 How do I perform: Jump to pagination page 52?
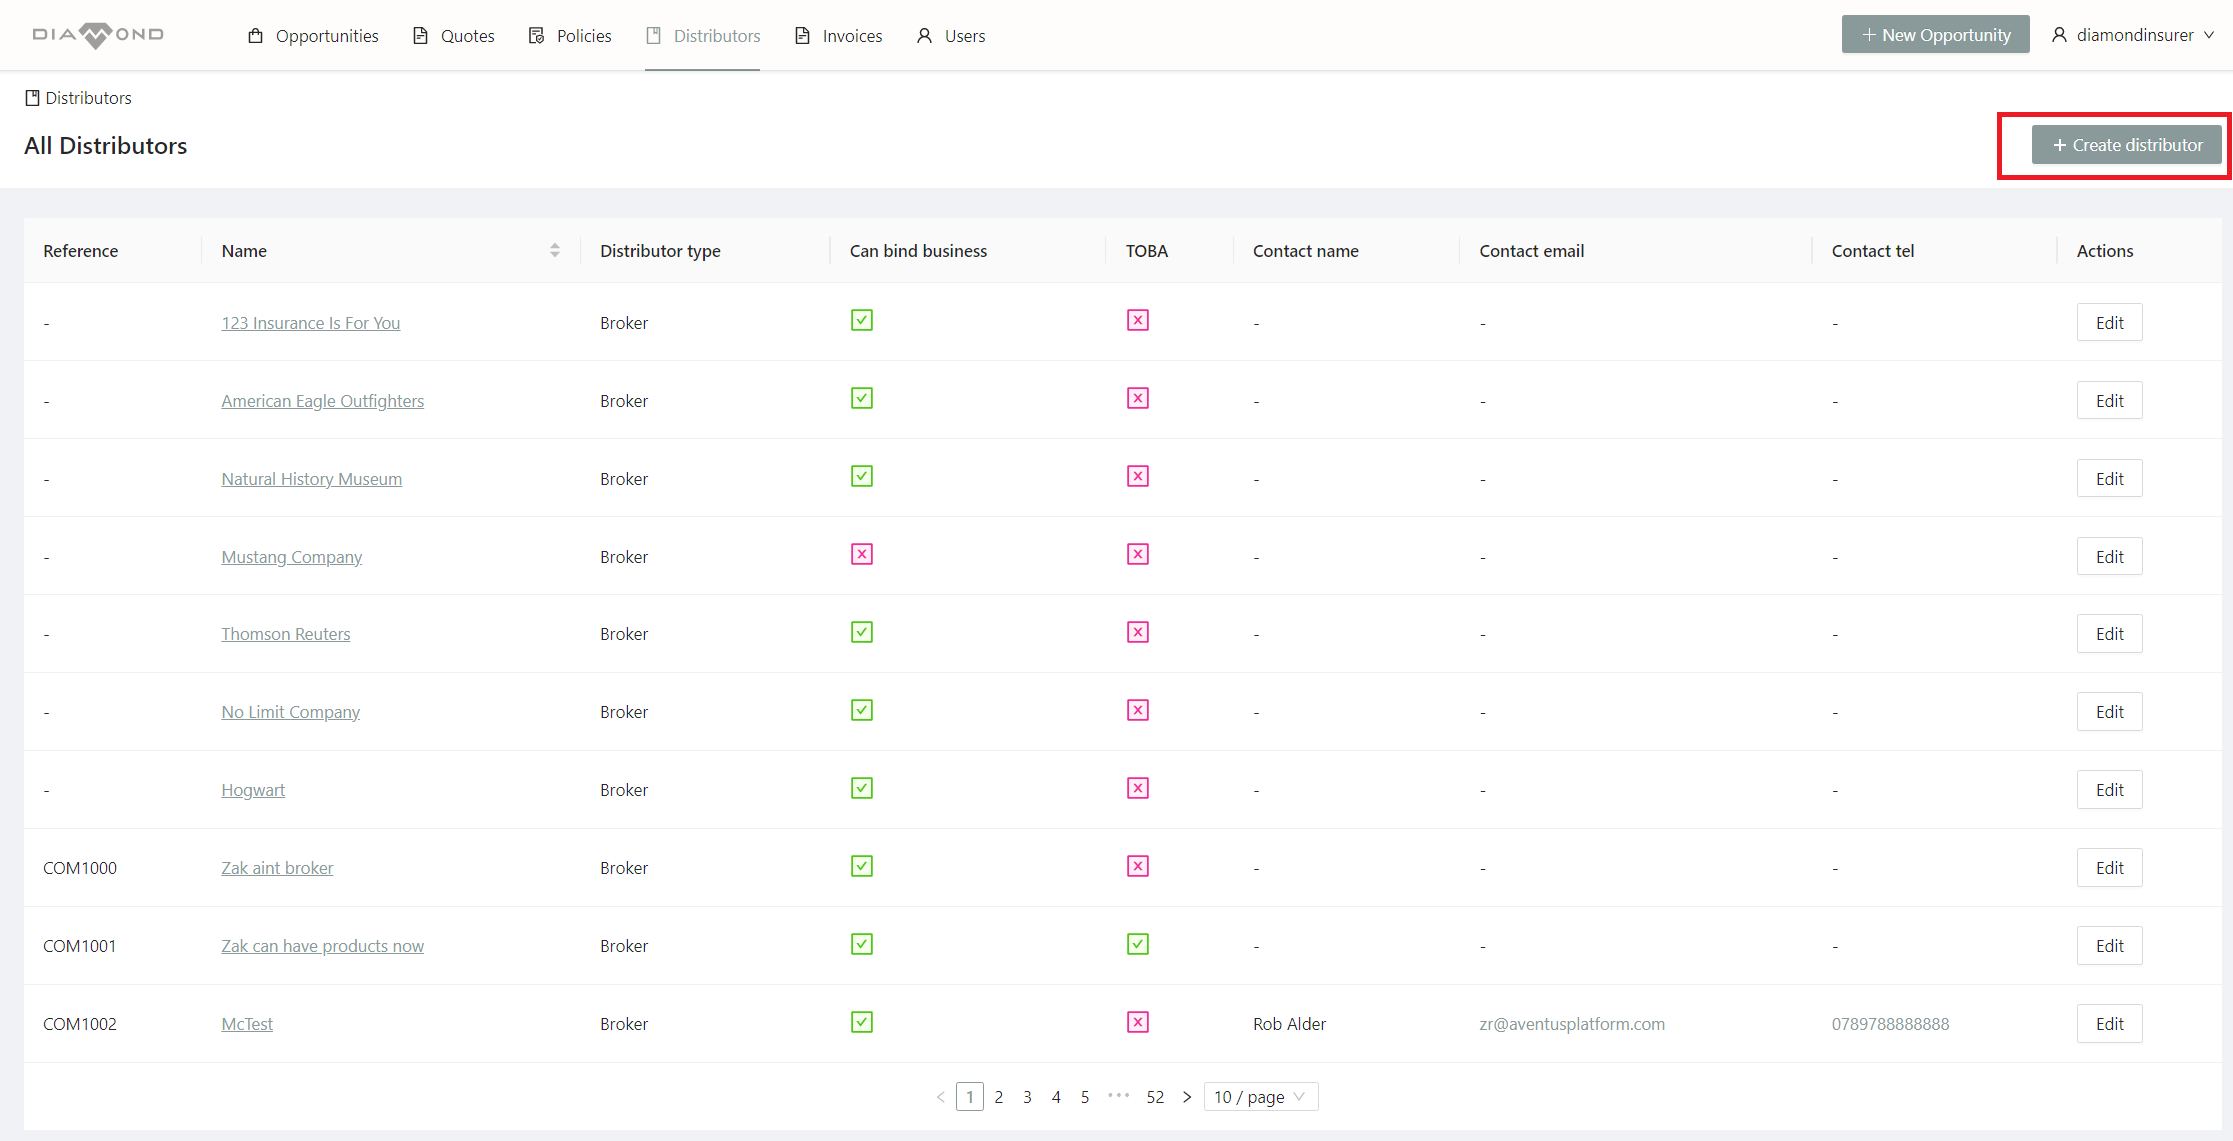[1155, 1097]
